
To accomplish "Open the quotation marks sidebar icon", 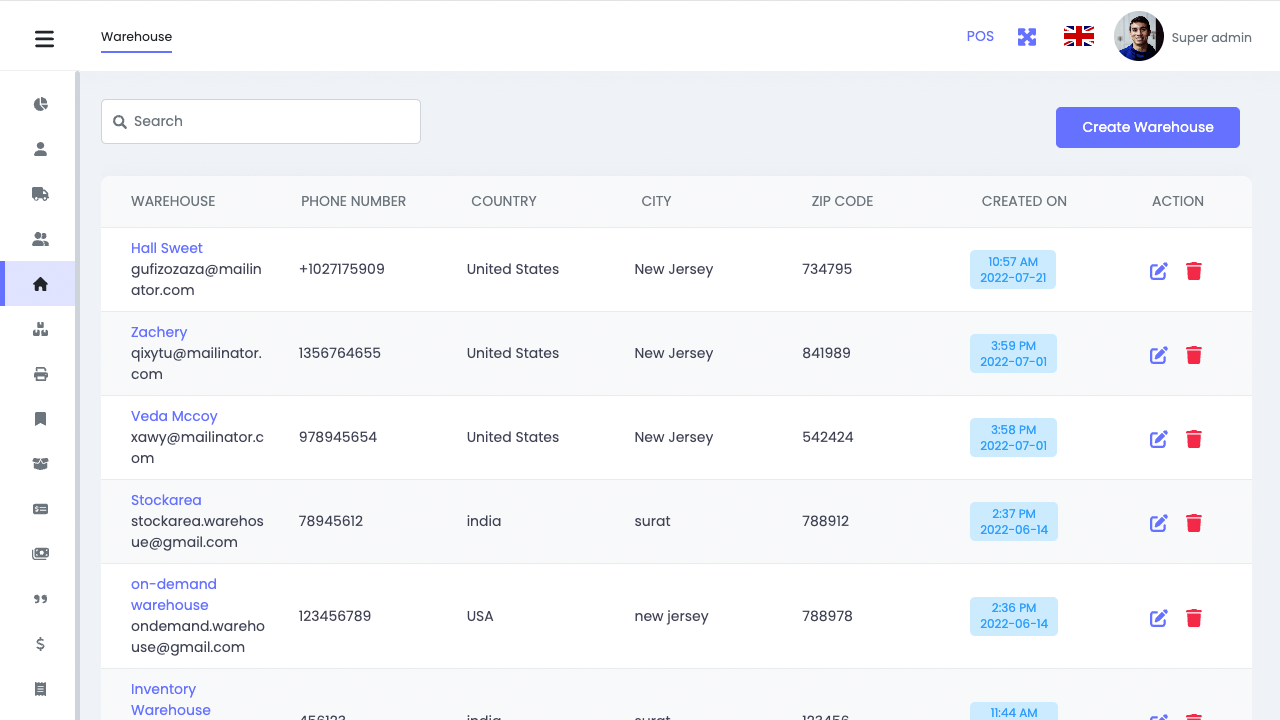I will [x=40, y=599].
